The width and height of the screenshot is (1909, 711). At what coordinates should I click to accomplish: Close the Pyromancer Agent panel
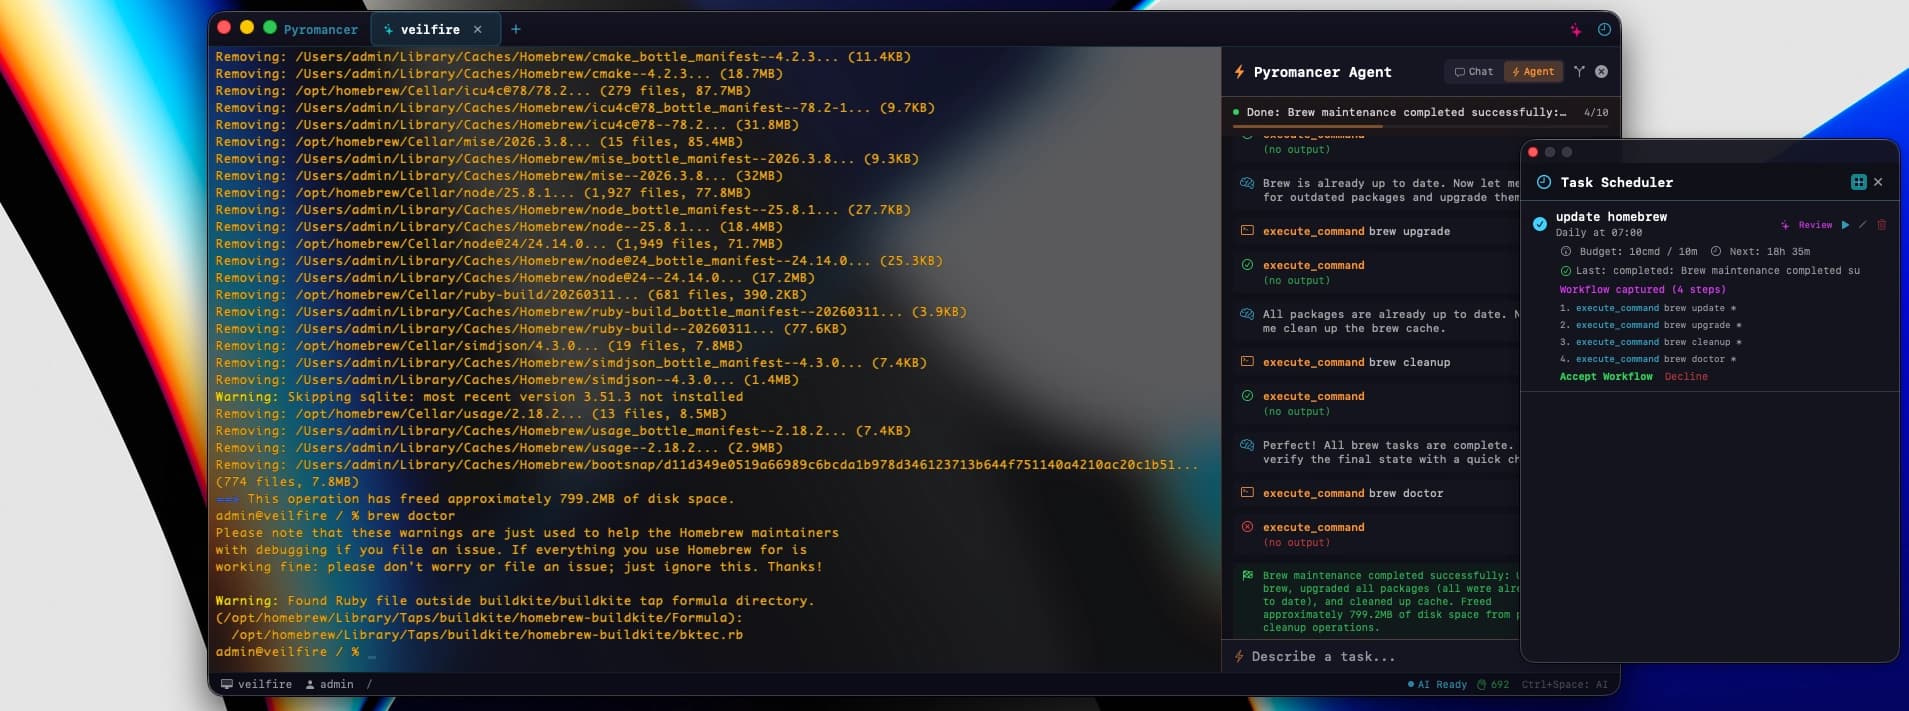1602,72
